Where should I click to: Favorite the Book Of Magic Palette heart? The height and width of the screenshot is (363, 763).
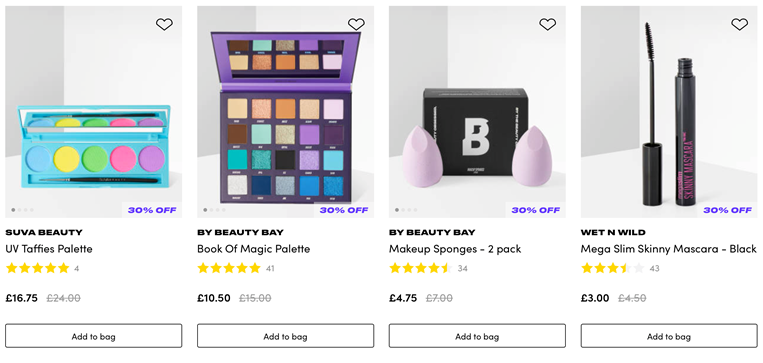[356, 24]
